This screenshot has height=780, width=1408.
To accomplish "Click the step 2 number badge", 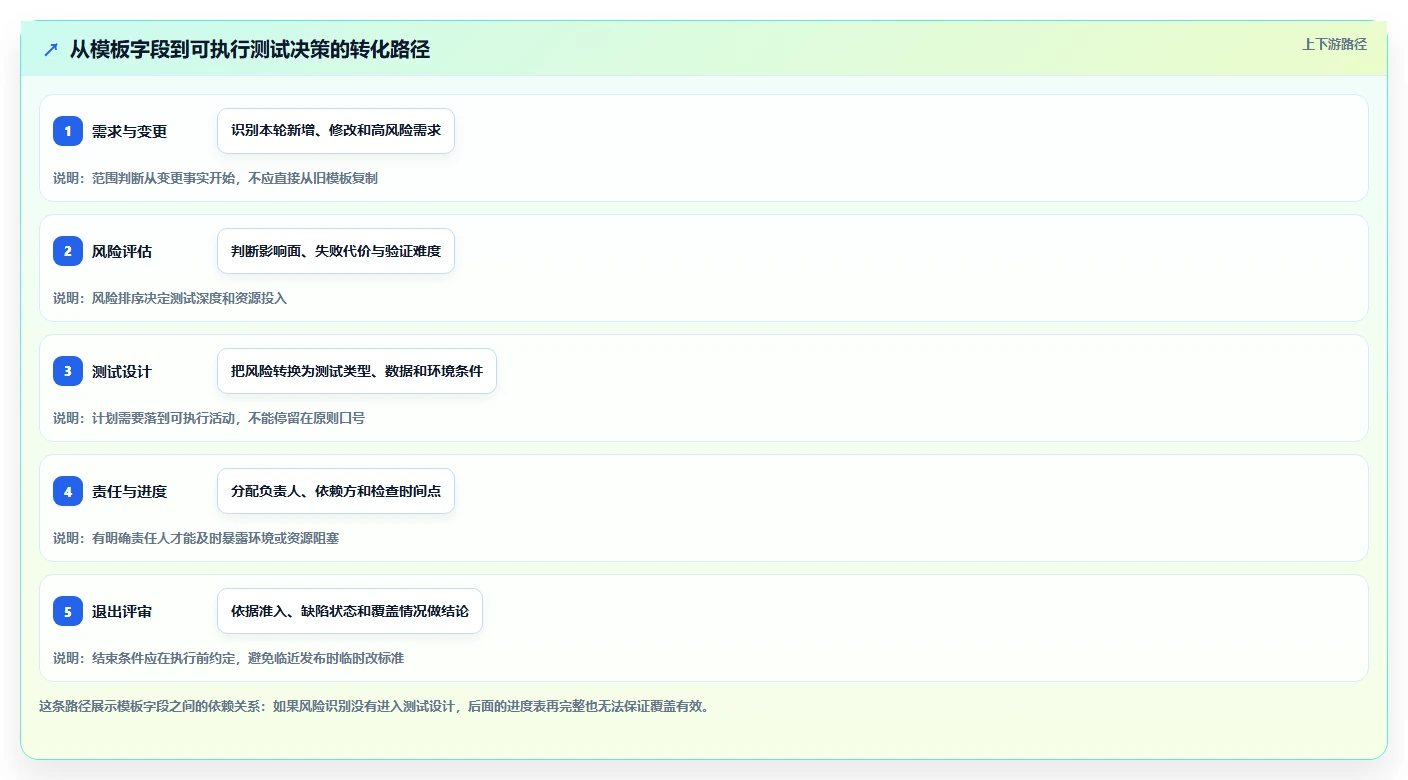I will pyautogui.click(x=68, y=251).
